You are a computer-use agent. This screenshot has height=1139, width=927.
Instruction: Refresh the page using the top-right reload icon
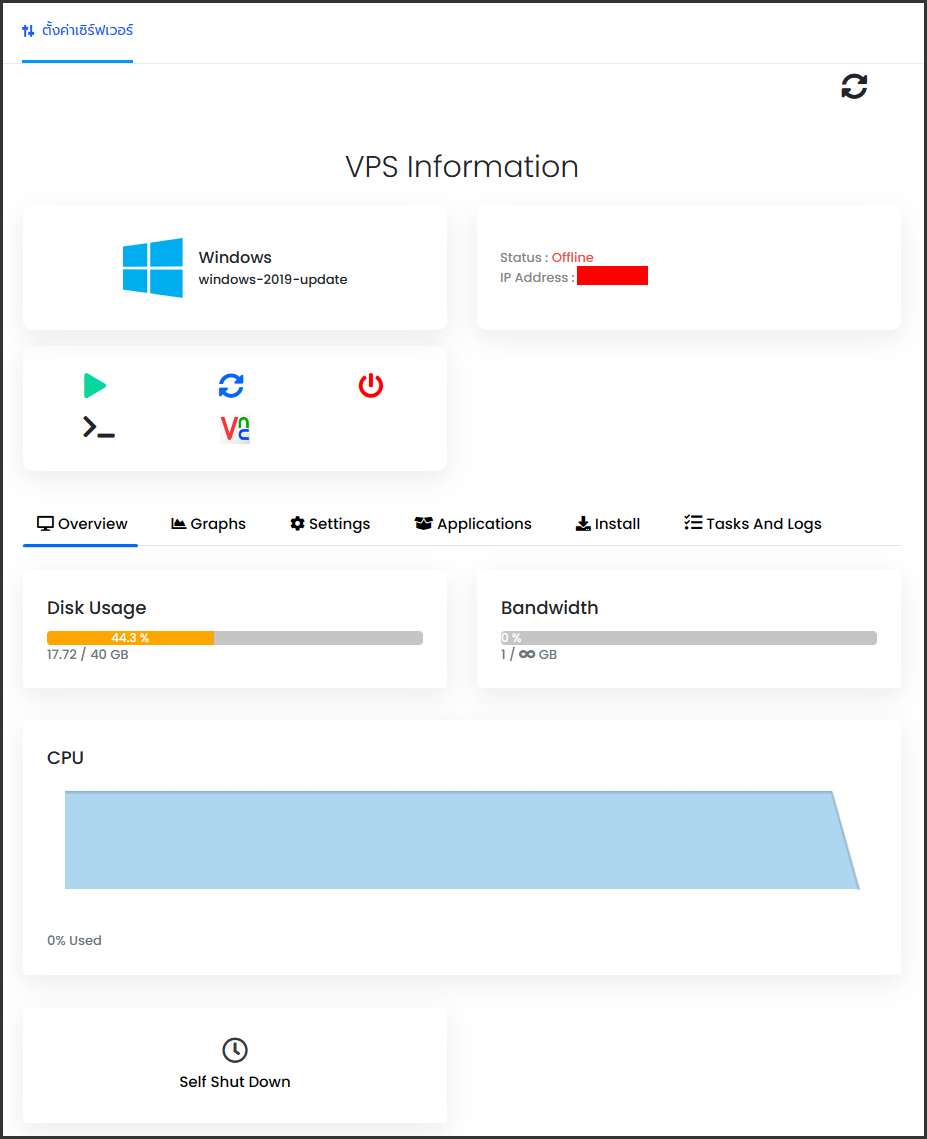[855, 87]
